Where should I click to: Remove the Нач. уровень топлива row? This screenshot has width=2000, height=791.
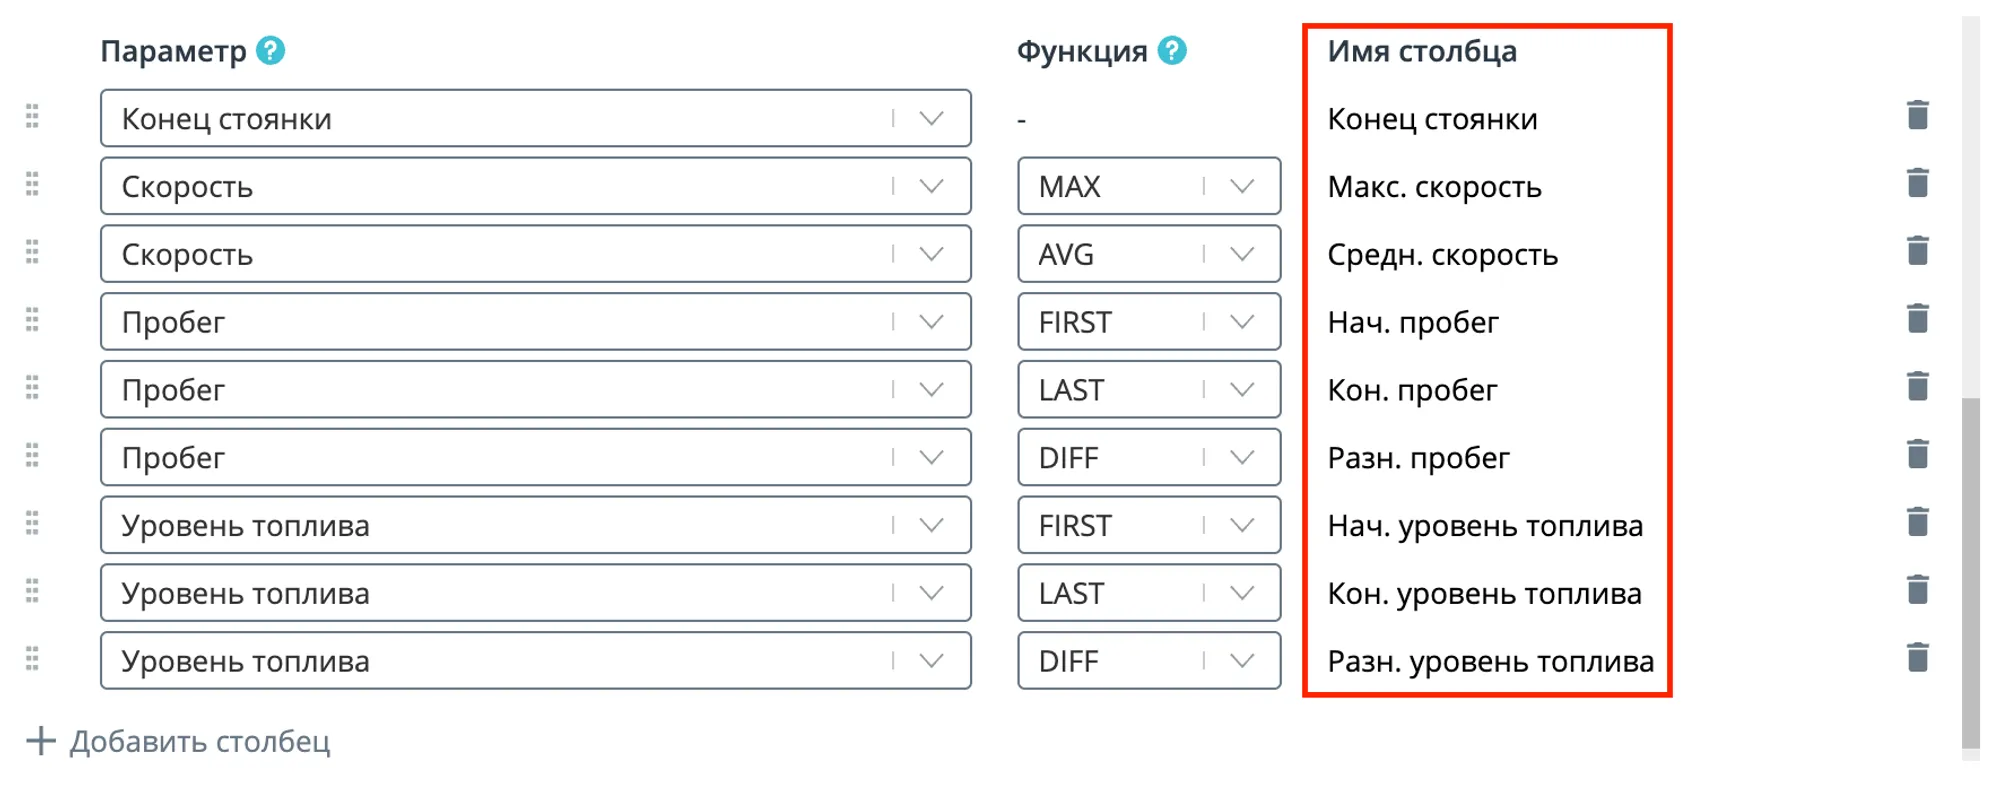1917,522
